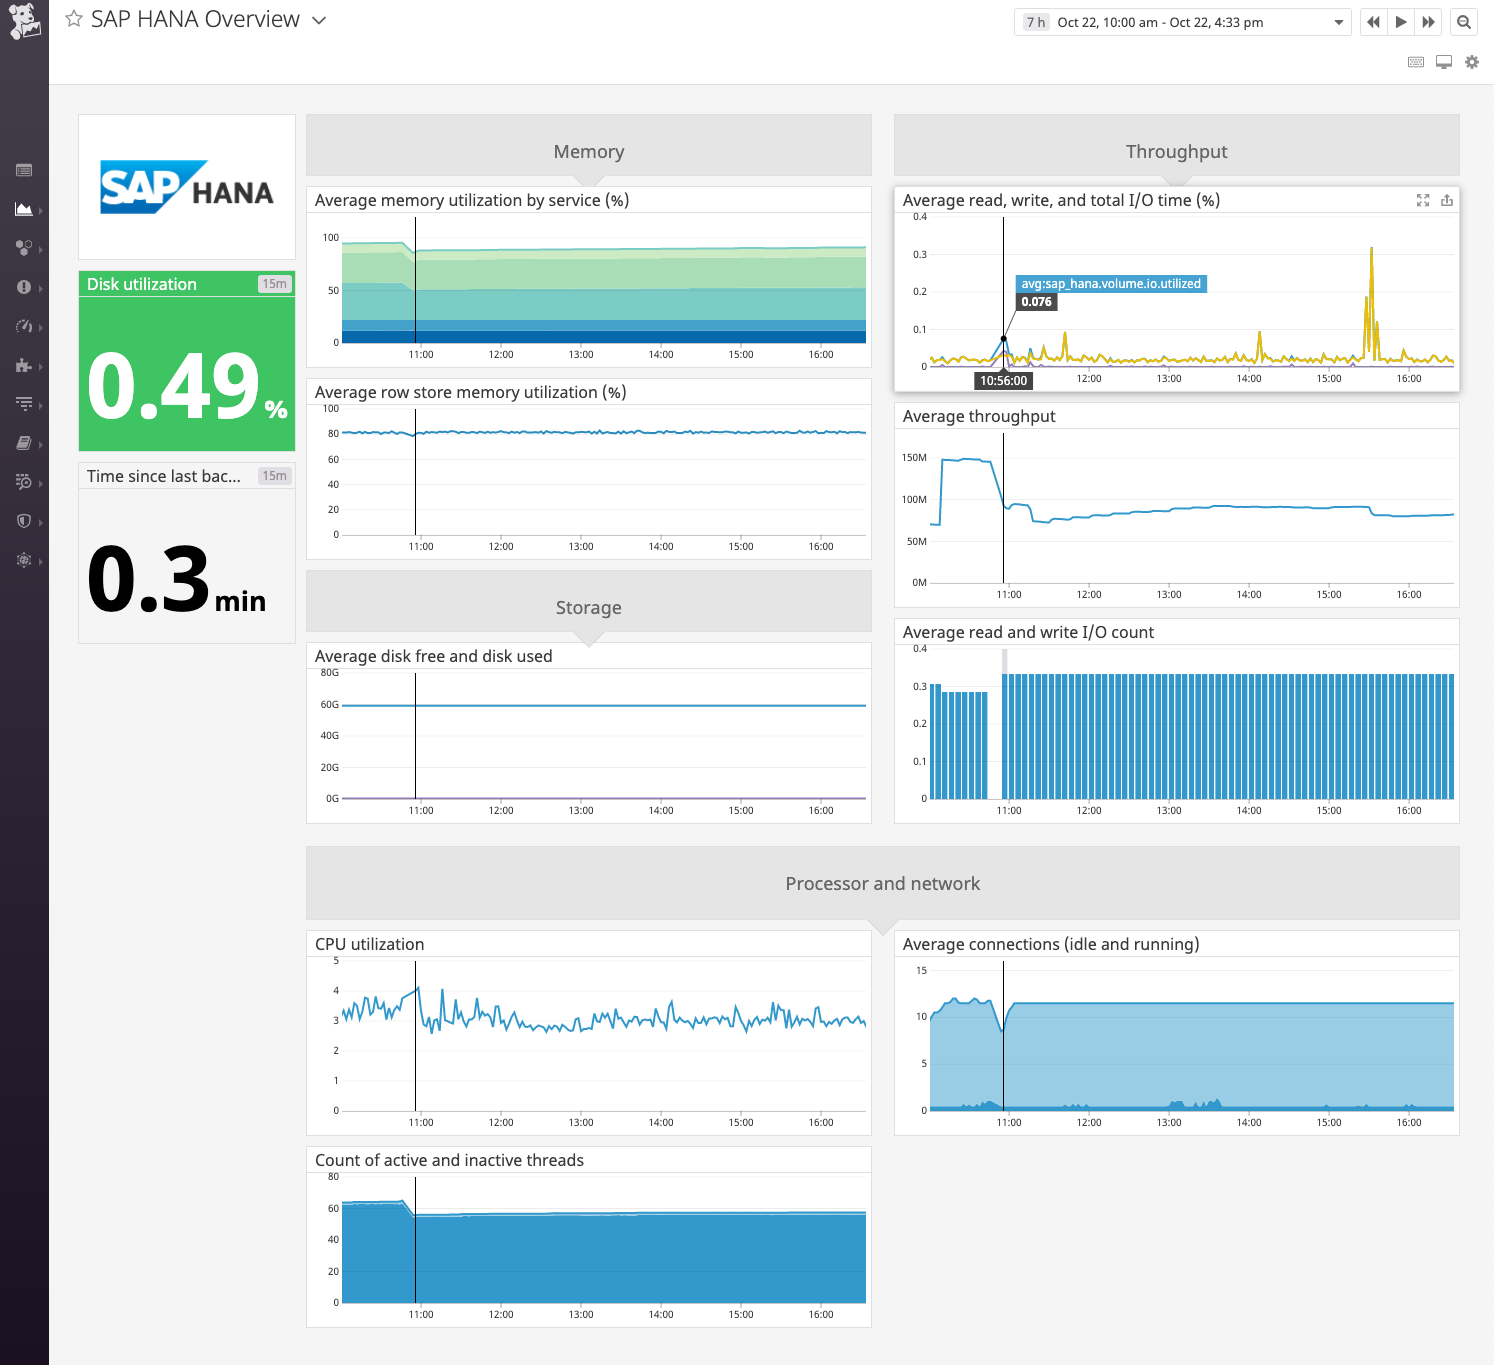
Task: Toggle live playback with the play button
Action: click(x=1401, y=21)
